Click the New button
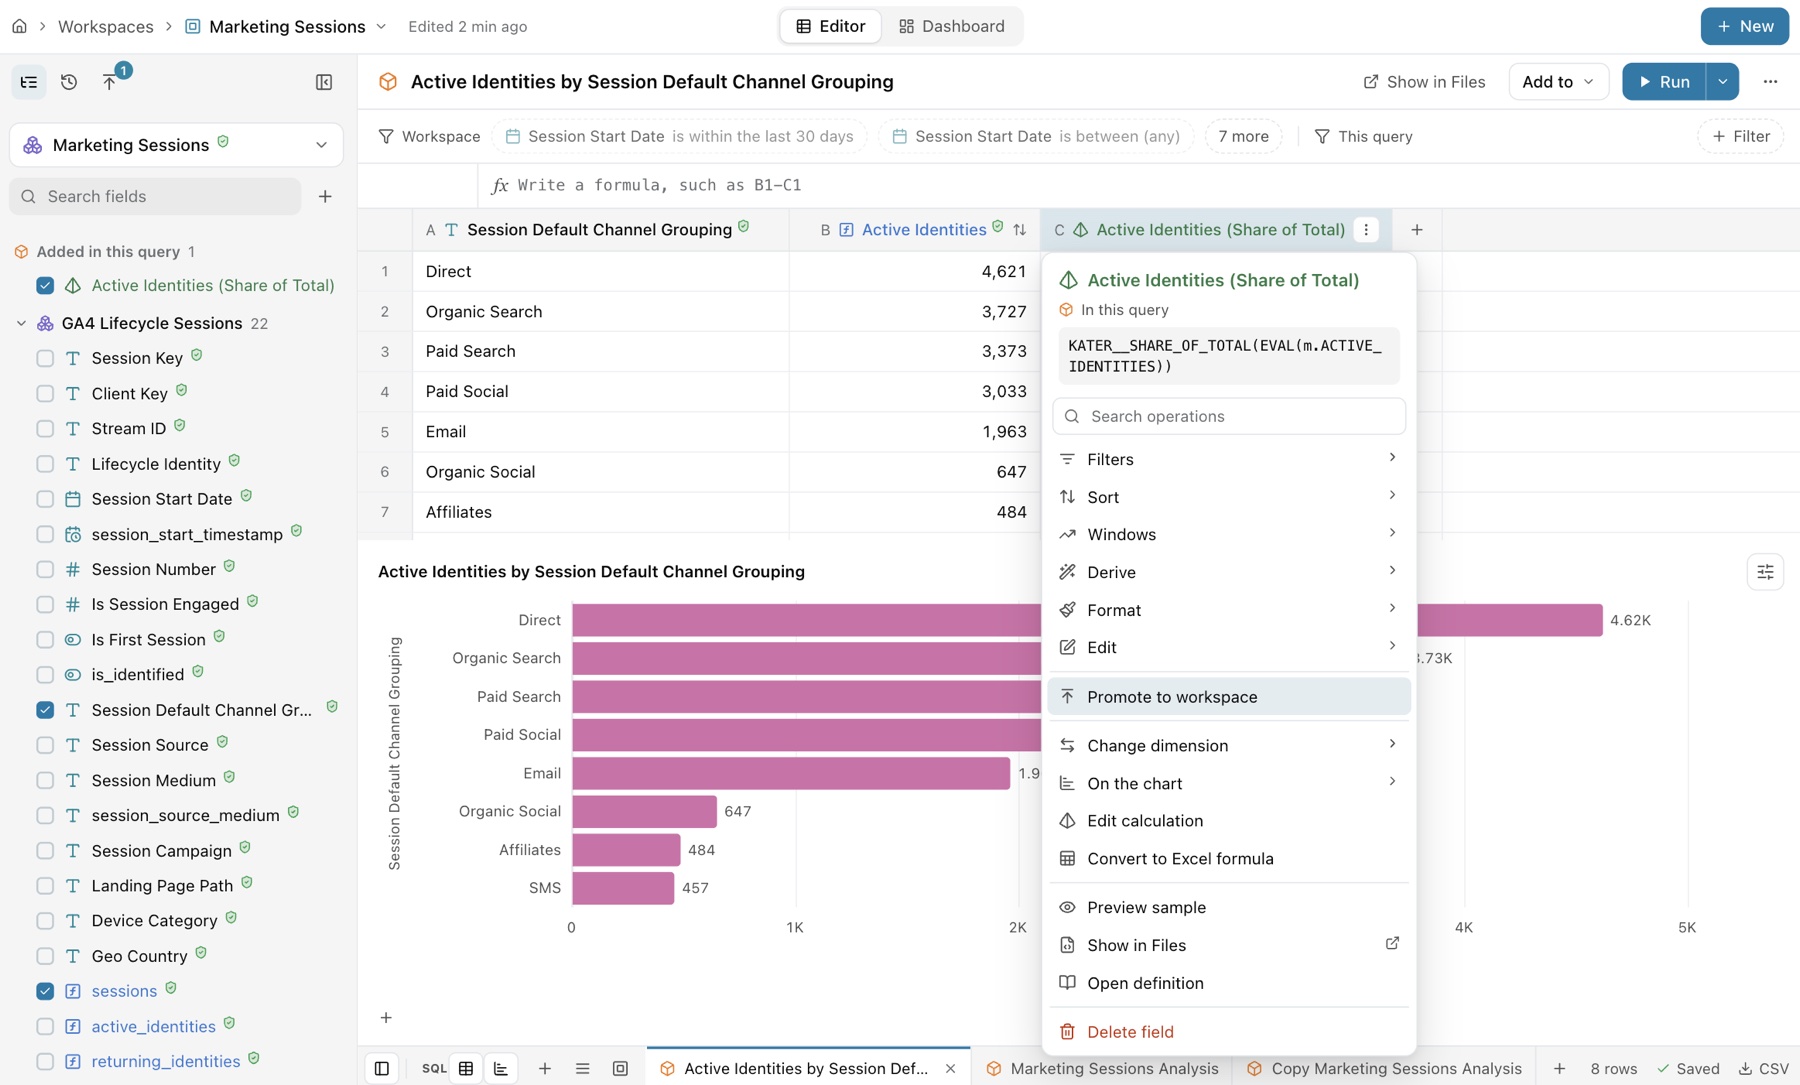Viewport: 1800px width, 1085px height. click(1744, 26)
